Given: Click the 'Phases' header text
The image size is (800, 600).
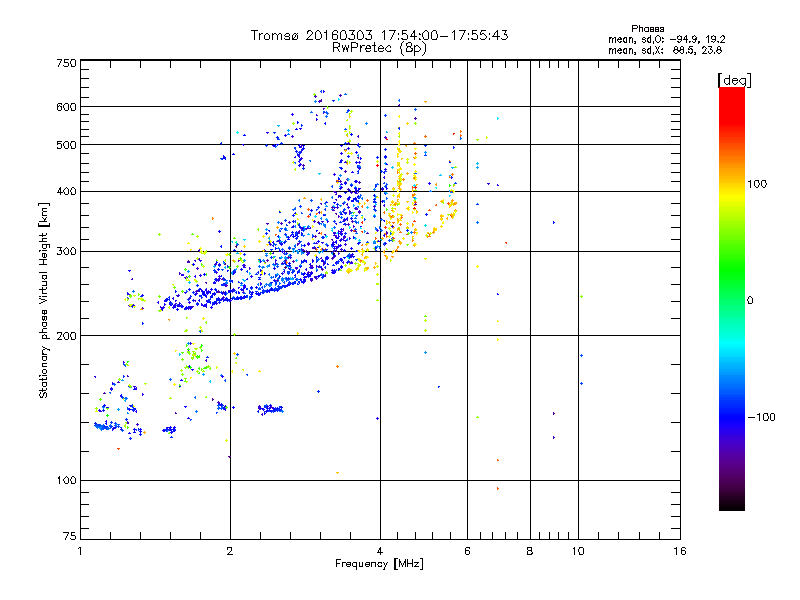Looking at the screenshot, I should click(x=647, y=29).
